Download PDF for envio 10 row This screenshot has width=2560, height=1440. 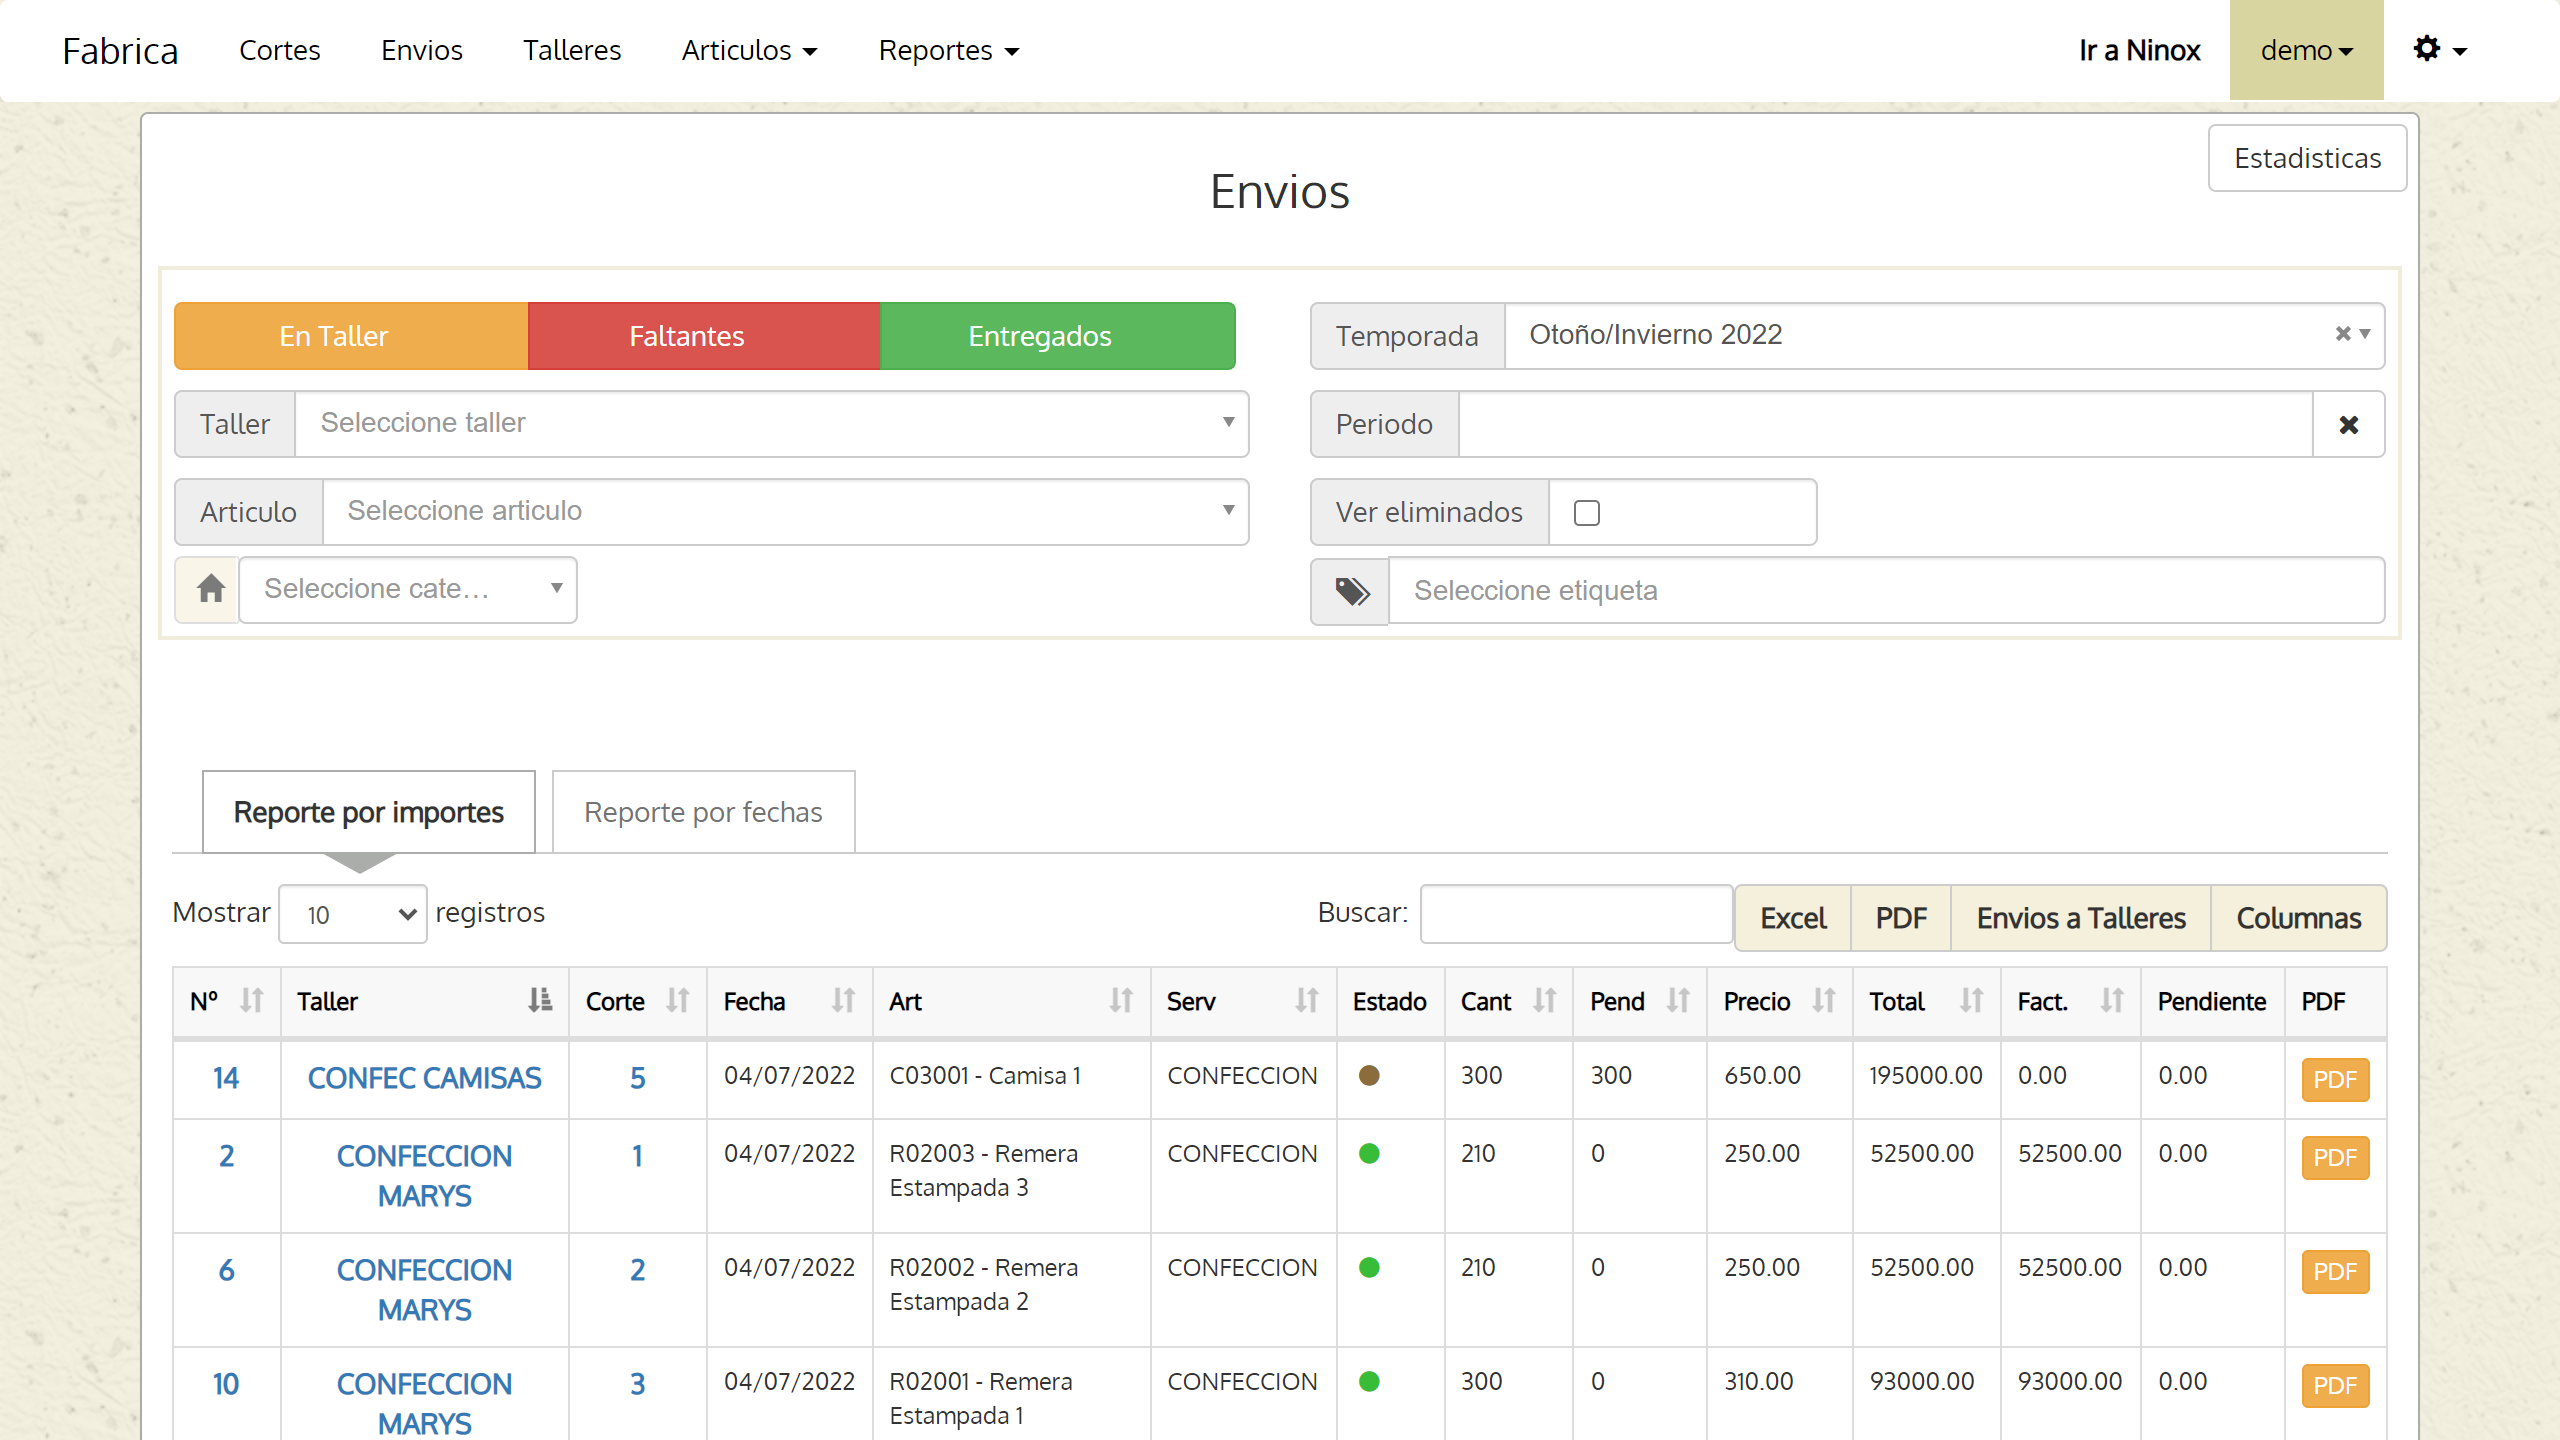[2335, 1386]
